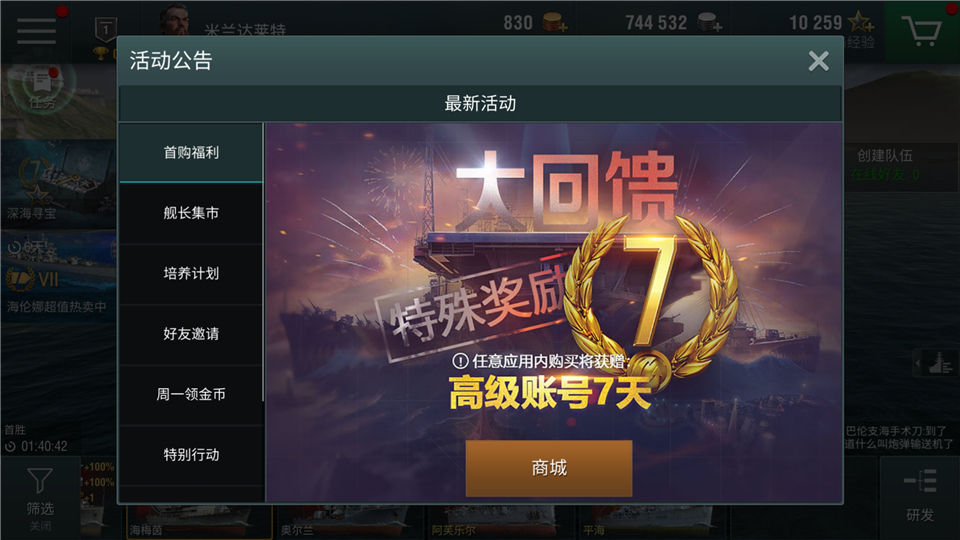
Task: Tap the rank badge with trophy
Action: (105, 38)
